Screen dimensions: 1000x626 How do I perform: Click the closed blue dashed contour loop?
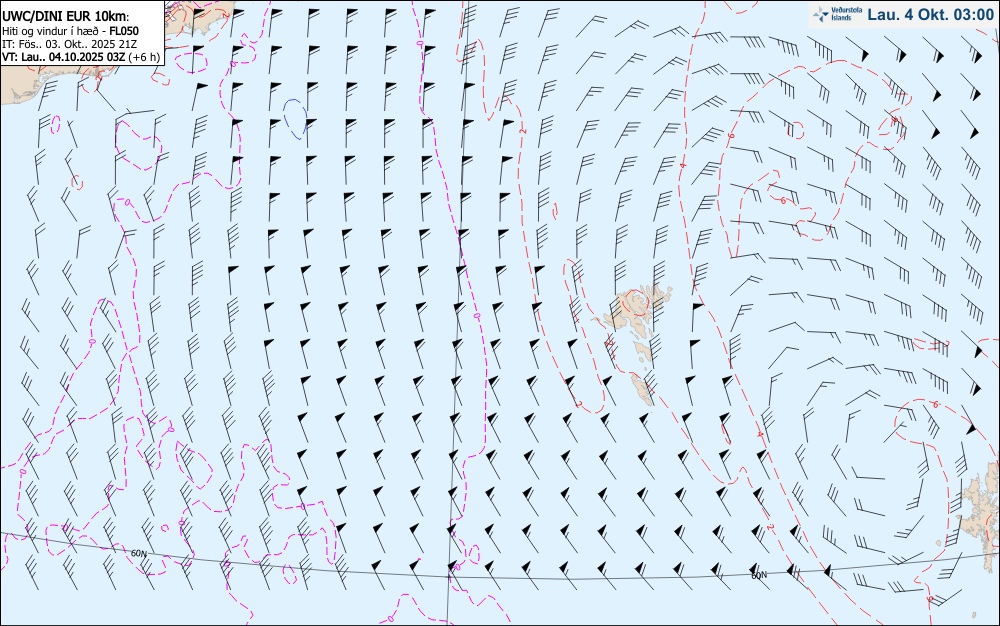click(295, 119)
